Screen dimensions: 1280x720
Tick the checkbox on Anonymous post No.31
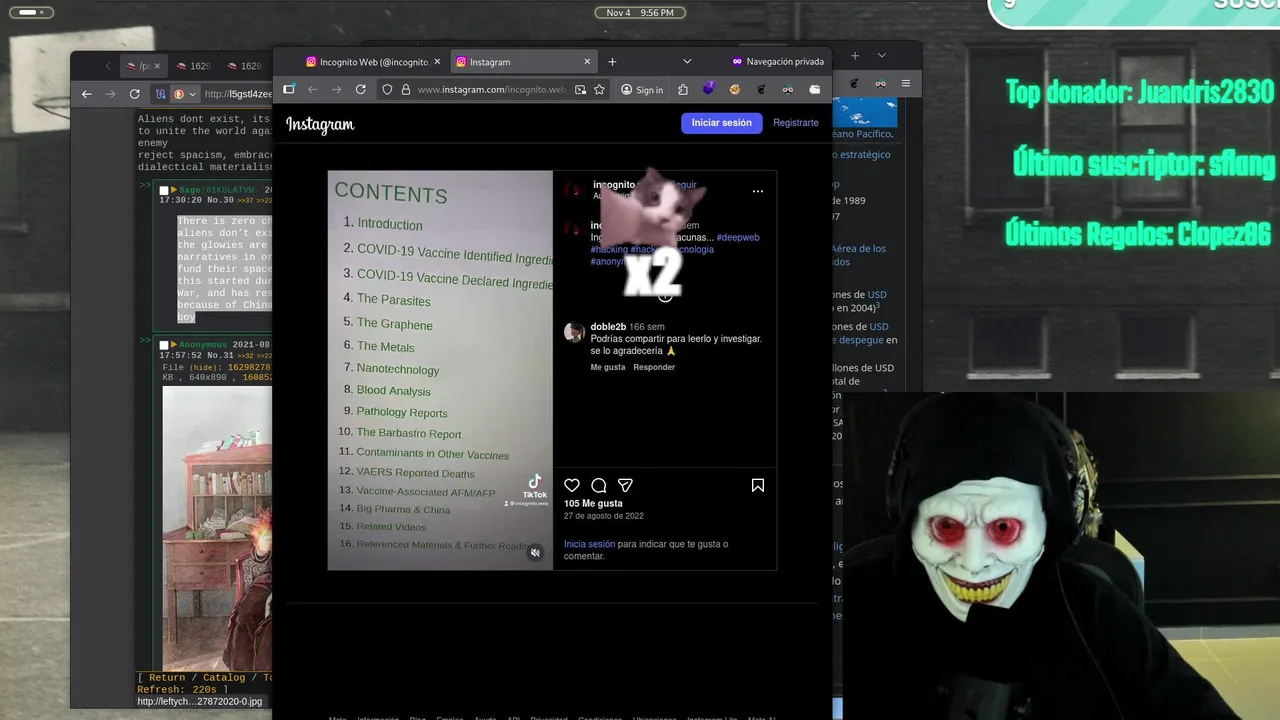point(164,345)
